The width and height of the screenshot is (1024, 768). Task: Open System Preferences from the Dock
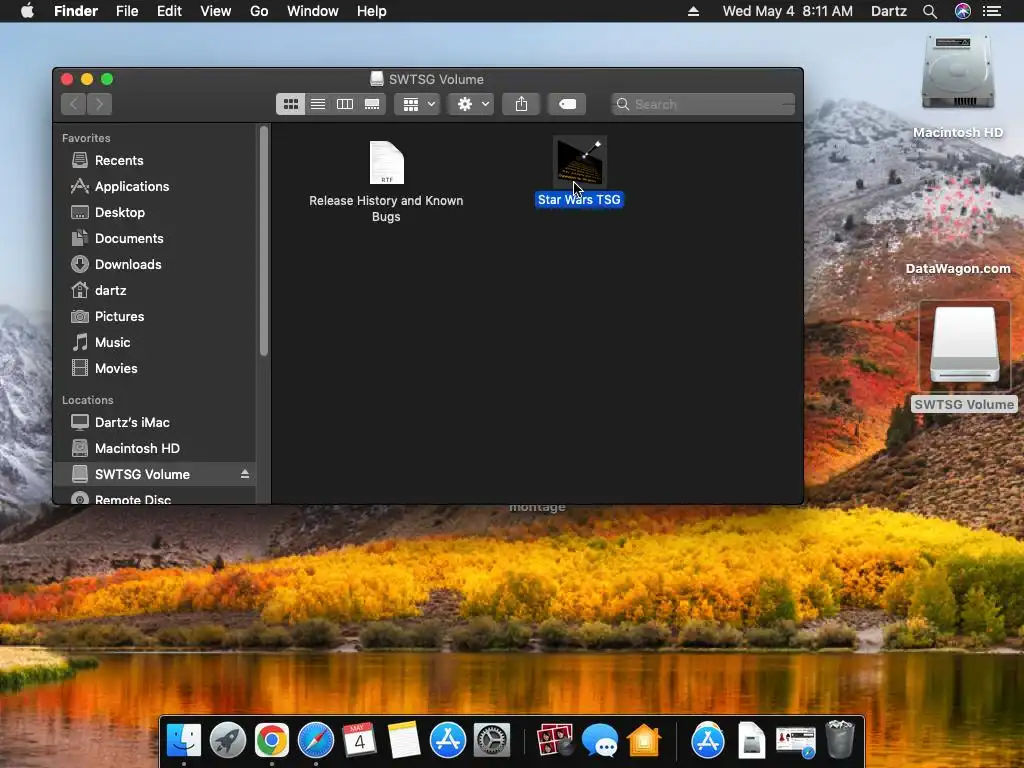point(491,741)
